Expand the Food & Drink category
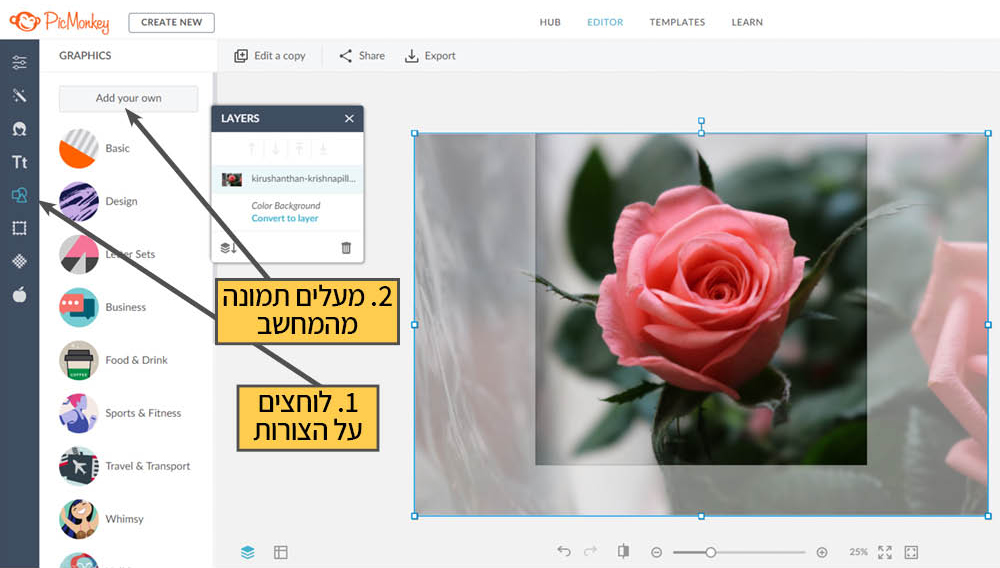This screenshot has width=1000, height=568. 136,360
